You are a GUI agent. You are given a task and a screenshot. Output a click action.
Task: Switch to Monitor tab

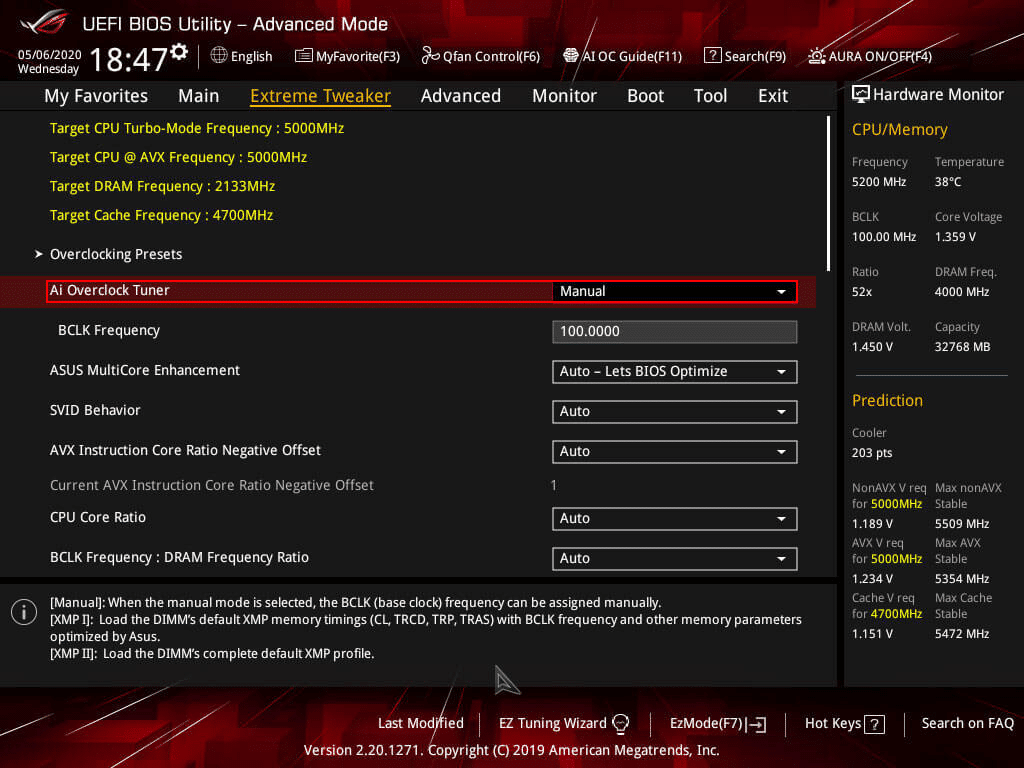pos(564,96)
